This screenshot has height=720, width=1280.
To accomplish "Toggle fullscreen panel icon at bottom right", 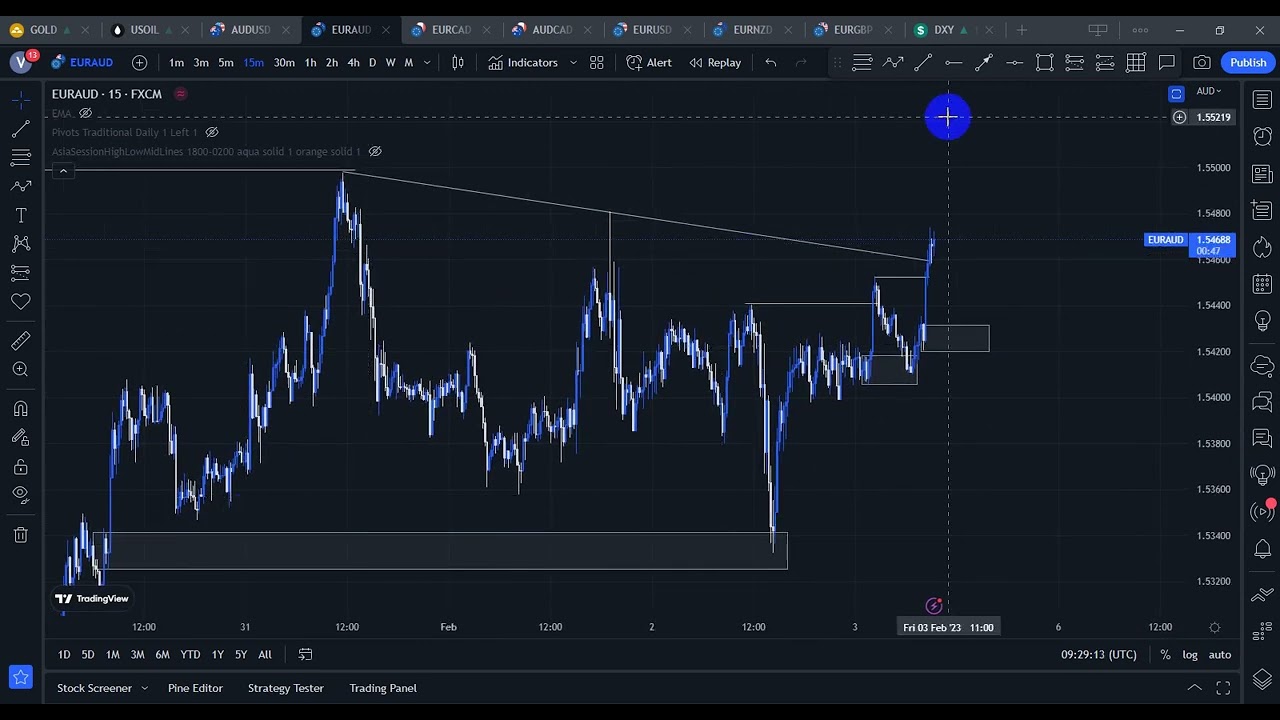I will [x=1223, y=688].
